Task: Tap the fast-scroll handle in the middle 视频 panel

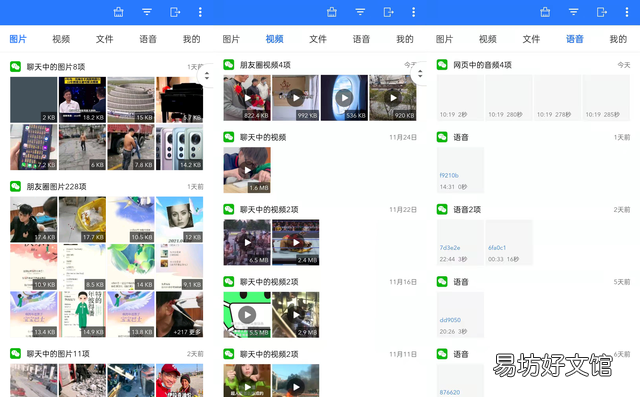Action: [x=420, y=74]
